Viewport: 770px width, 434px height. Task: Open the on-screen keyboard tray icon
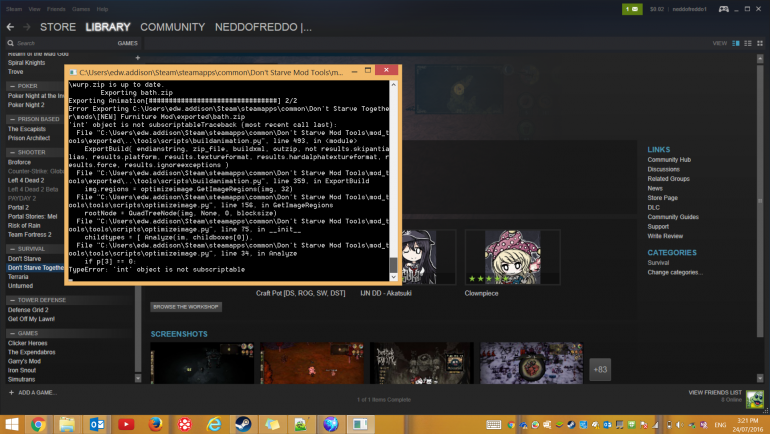[494, 425]
